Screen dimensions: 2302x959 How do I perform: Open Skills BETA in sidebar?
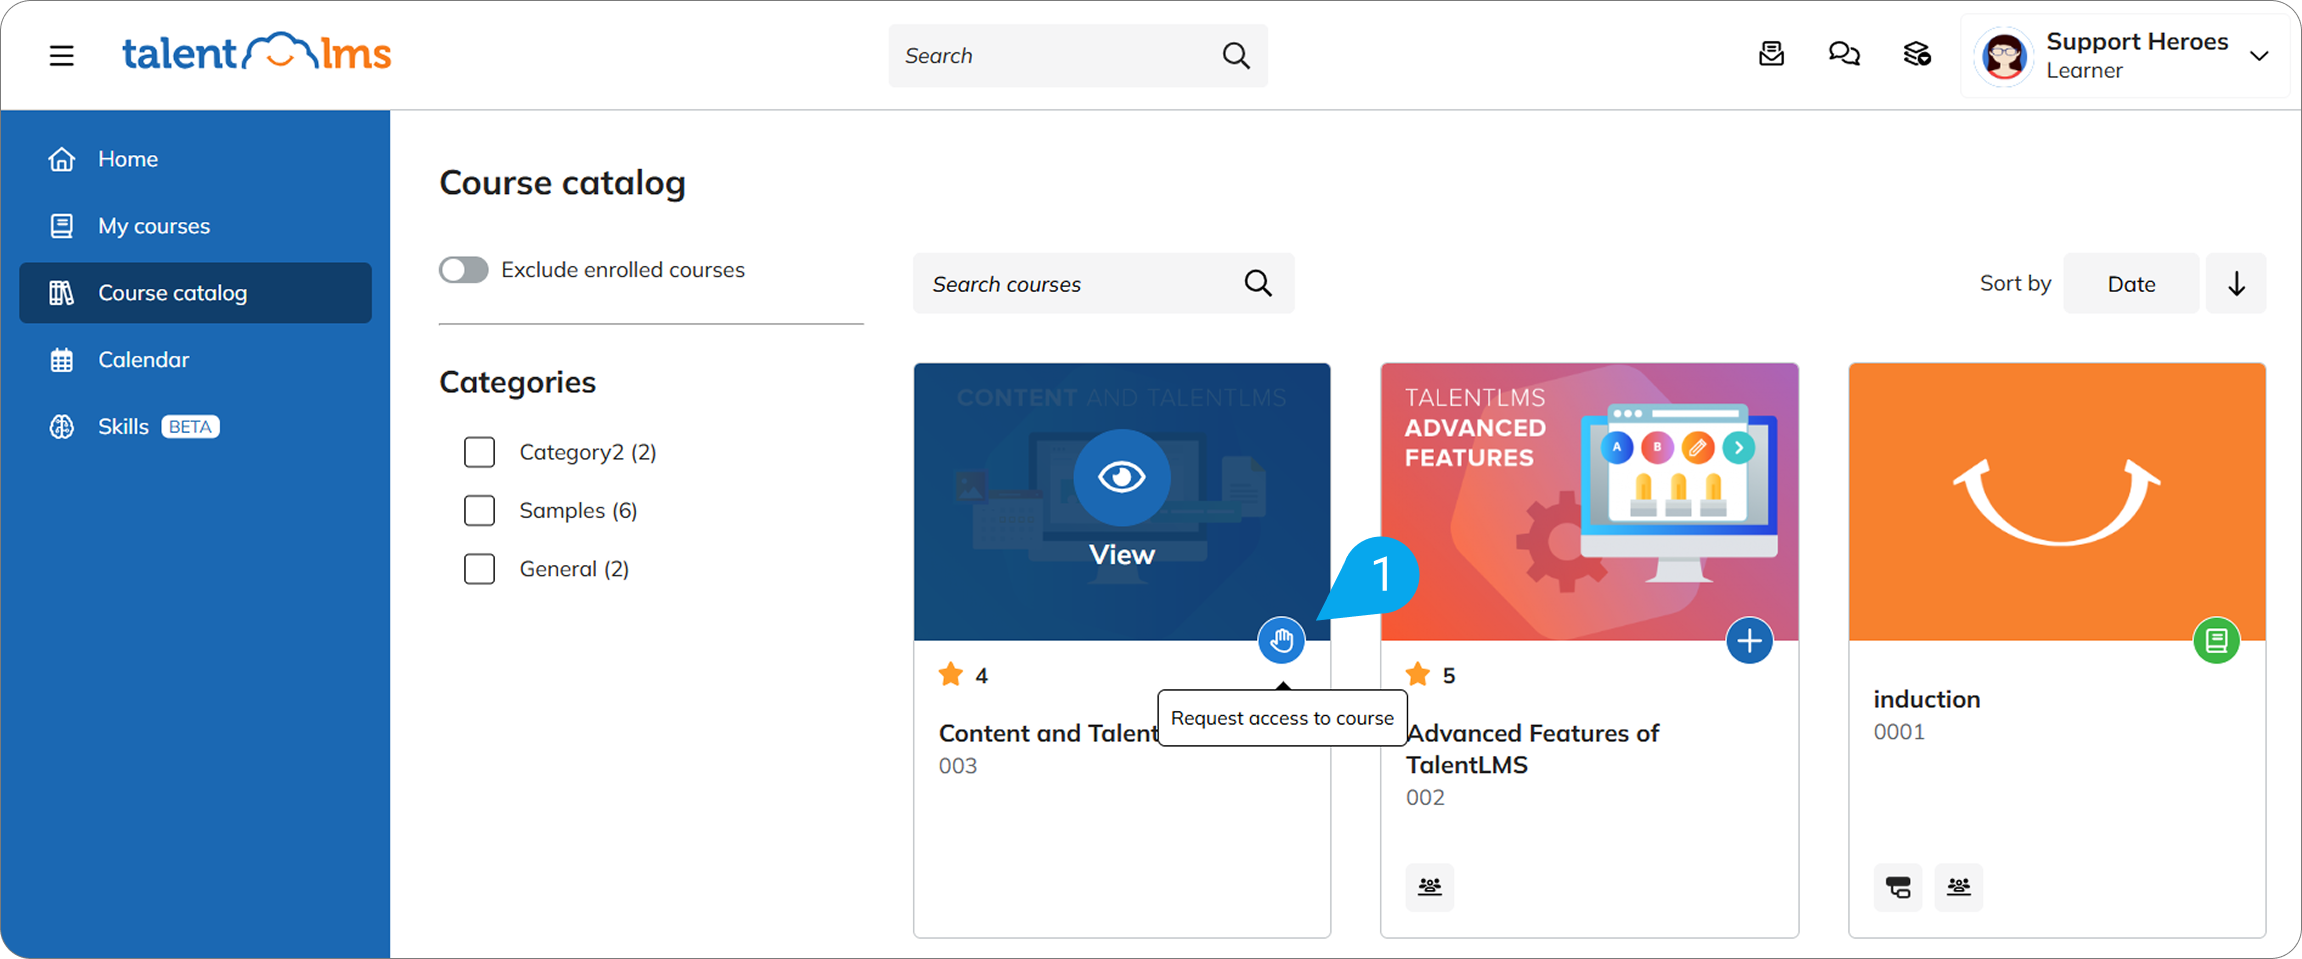tap(195, 427)
